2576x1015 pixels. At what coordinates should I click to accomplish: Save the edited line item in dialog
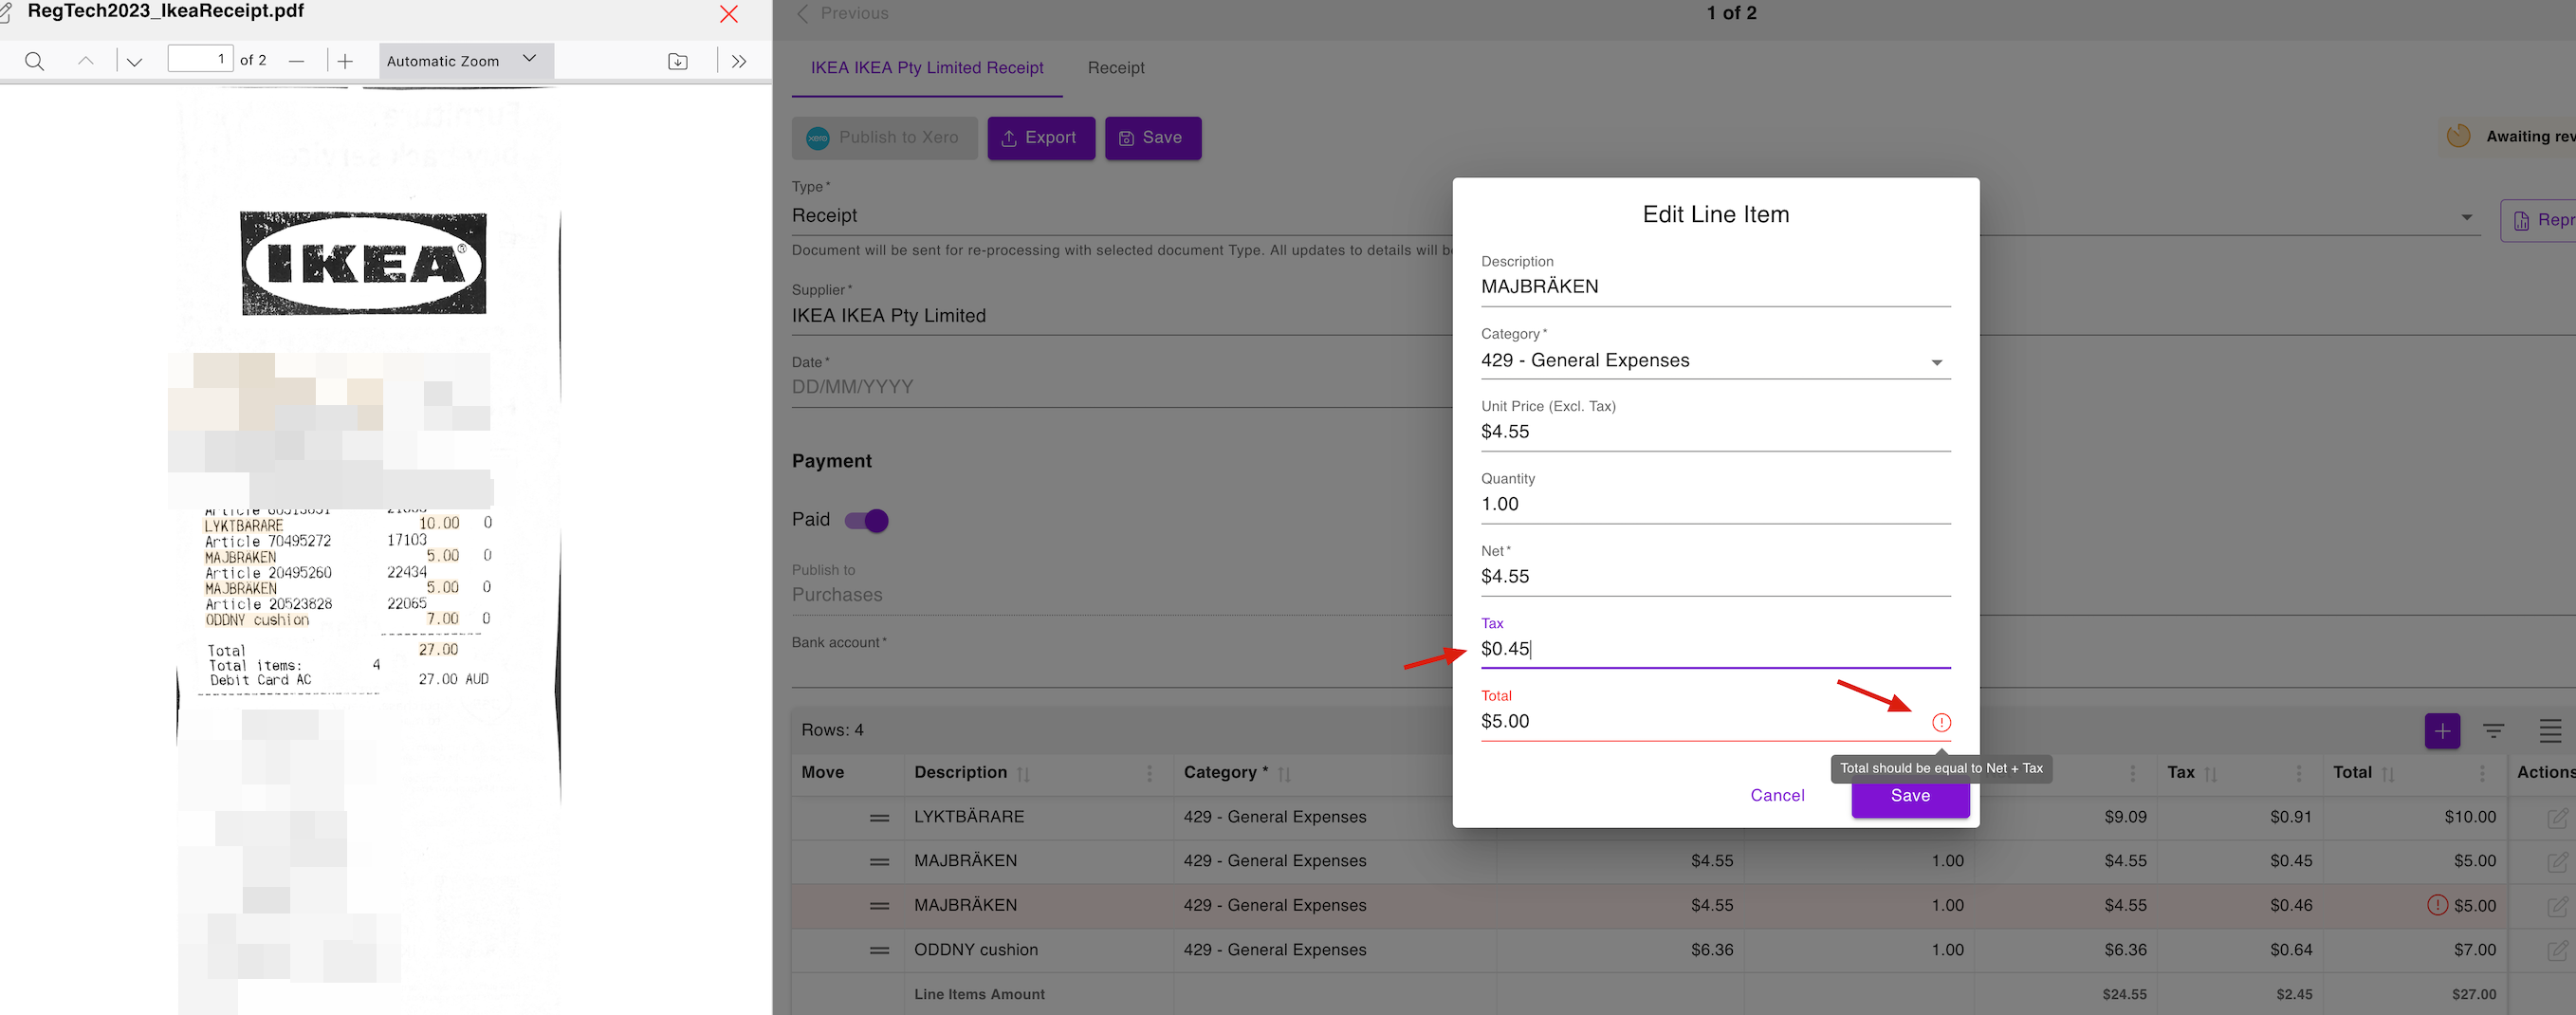pyautogui.click(x=1910, y=796)
